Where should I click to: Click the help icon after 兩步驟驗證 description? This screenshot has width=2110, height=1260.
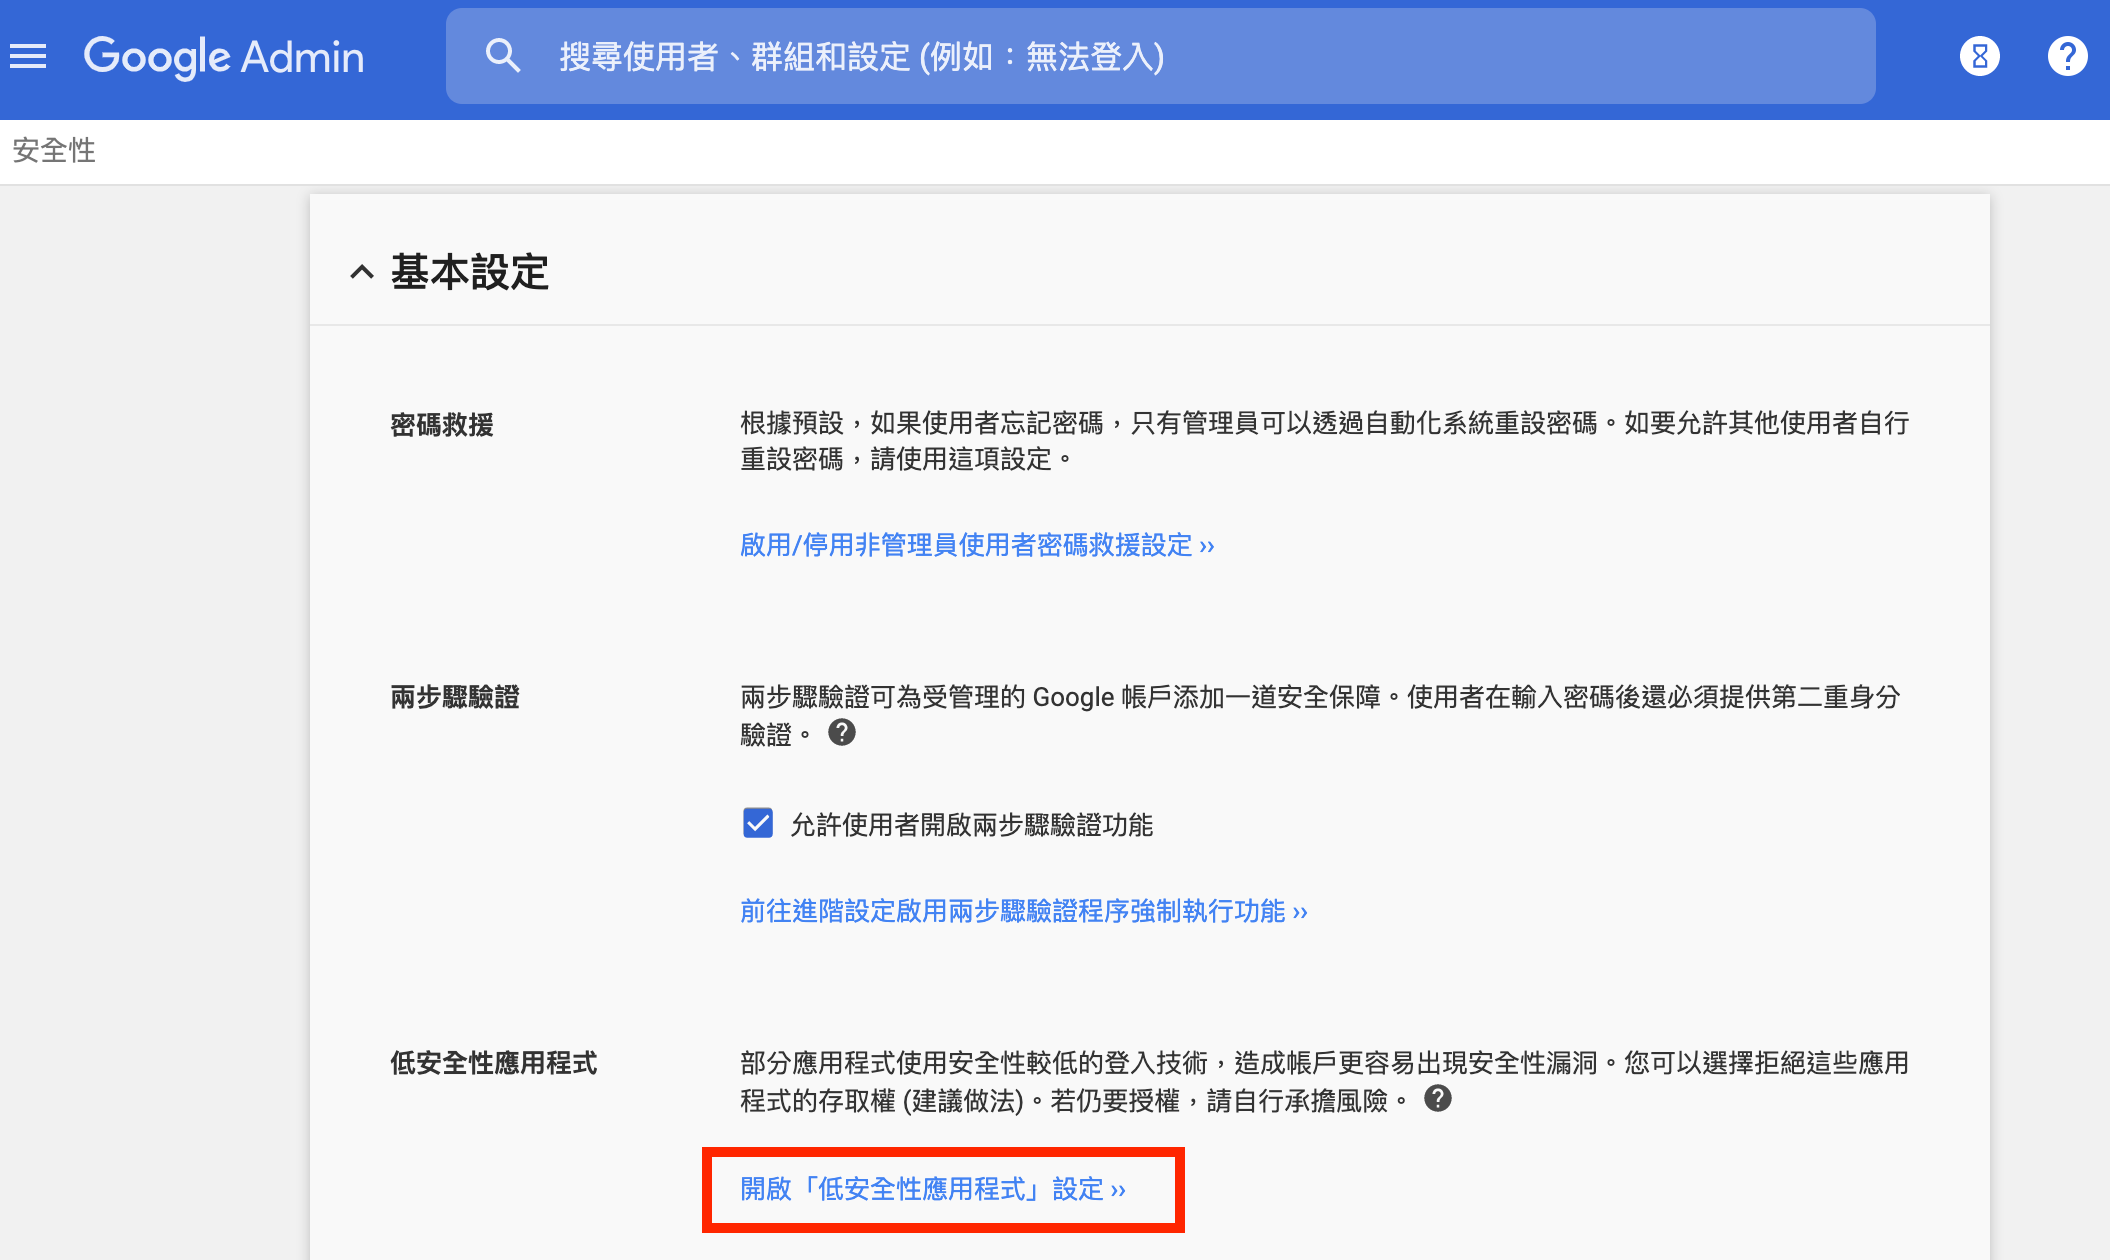tap(842, 733)
